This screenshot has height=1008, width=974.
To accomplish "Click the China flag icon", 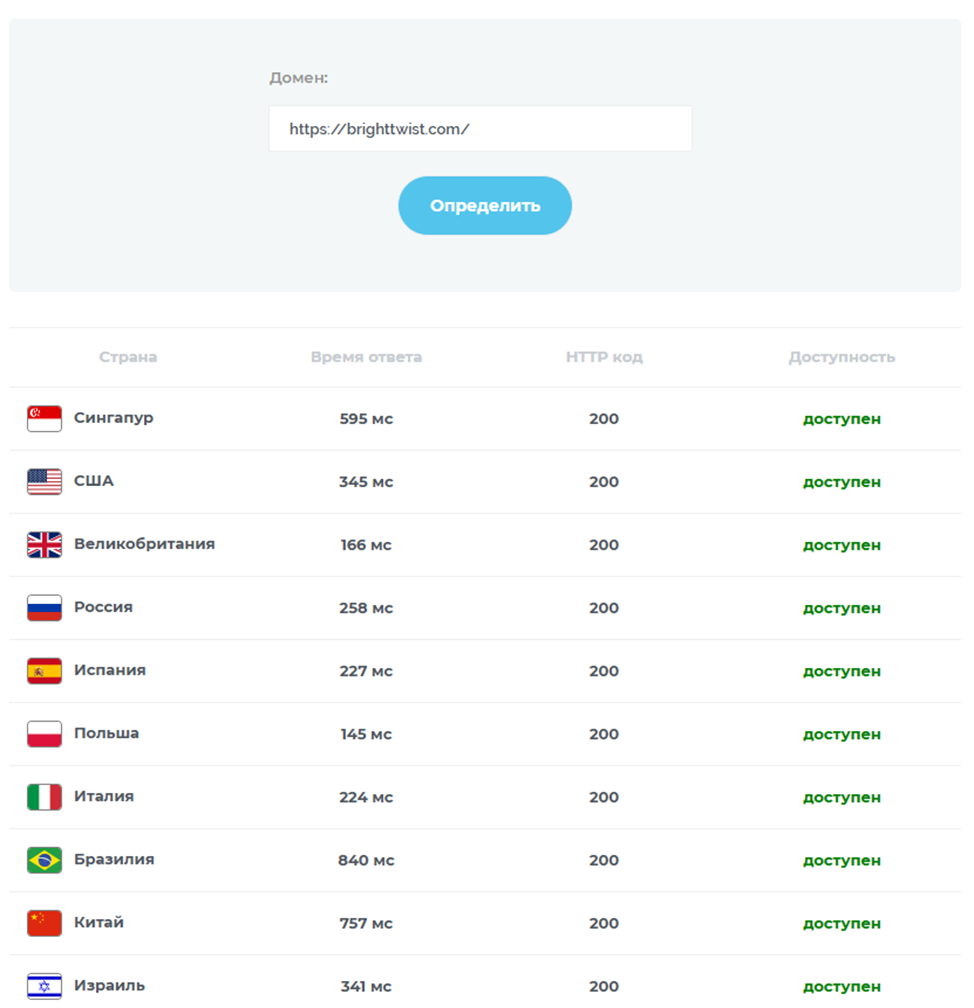I will click(x=44, y=923).
